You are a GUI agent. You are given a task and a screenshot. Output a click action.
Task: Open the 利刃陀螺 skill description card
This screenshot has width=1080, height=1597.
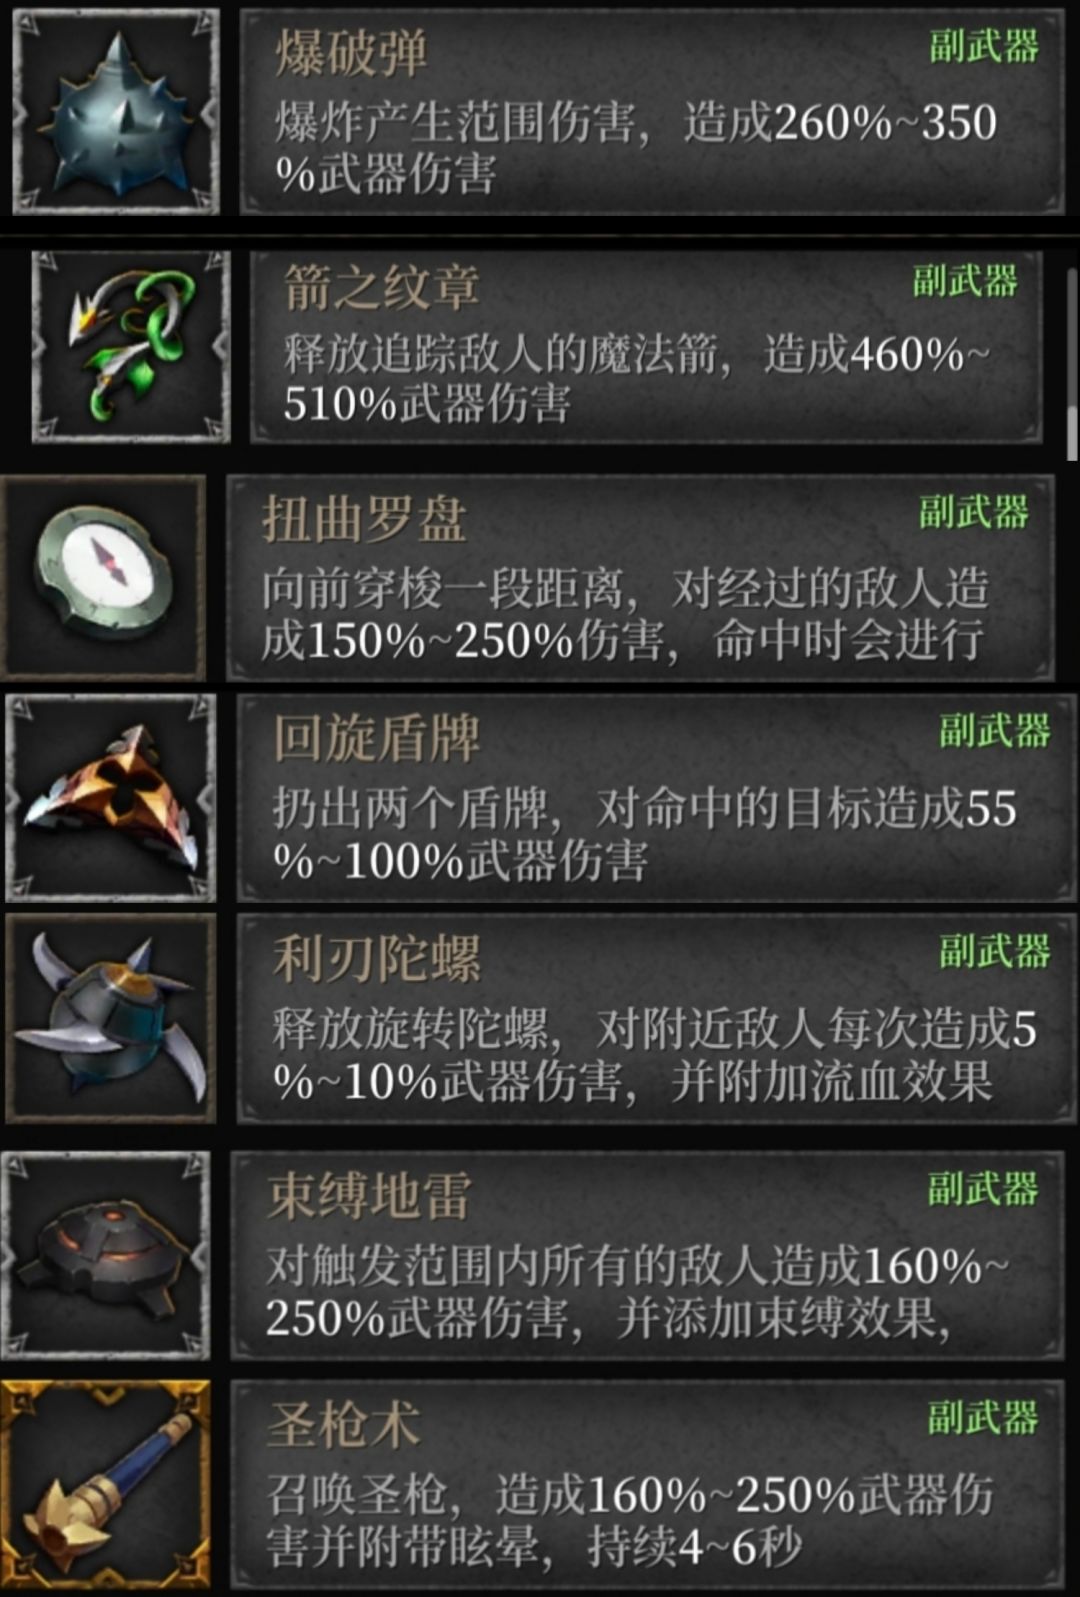point(657,1017)
